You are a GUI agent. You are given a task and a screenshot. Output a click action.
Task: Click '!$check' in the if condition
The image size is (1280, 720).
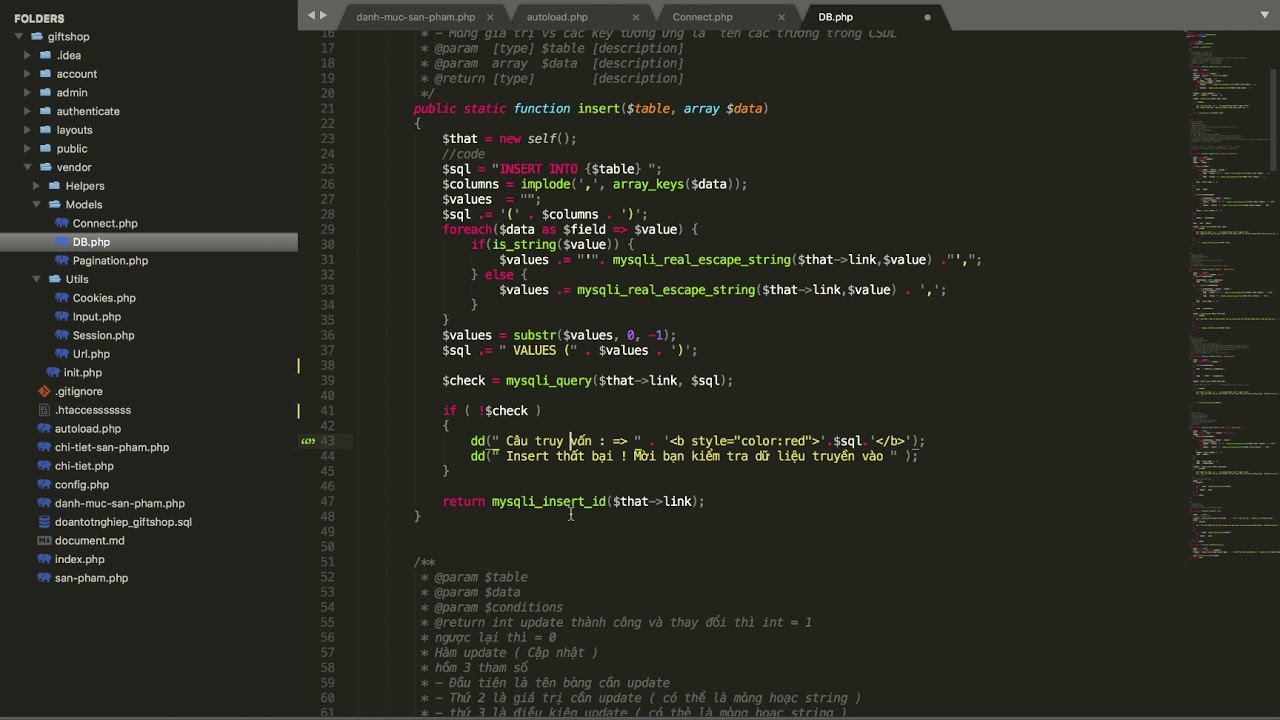(503, 411)
